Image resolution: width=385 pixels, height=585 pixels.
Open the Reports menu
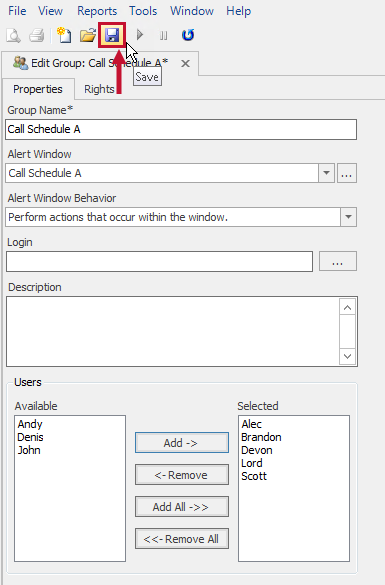pos(97,11)
